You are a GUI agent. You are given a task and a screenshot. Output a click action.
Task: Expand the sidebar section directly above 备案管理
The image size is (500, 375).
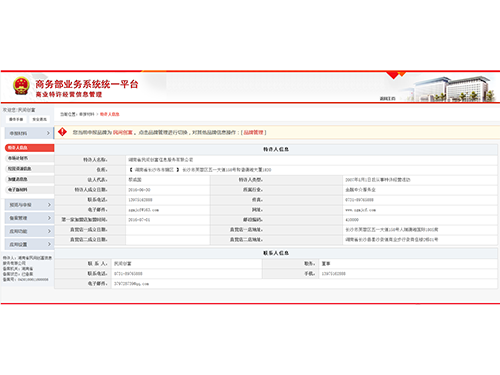pos(29,205)
